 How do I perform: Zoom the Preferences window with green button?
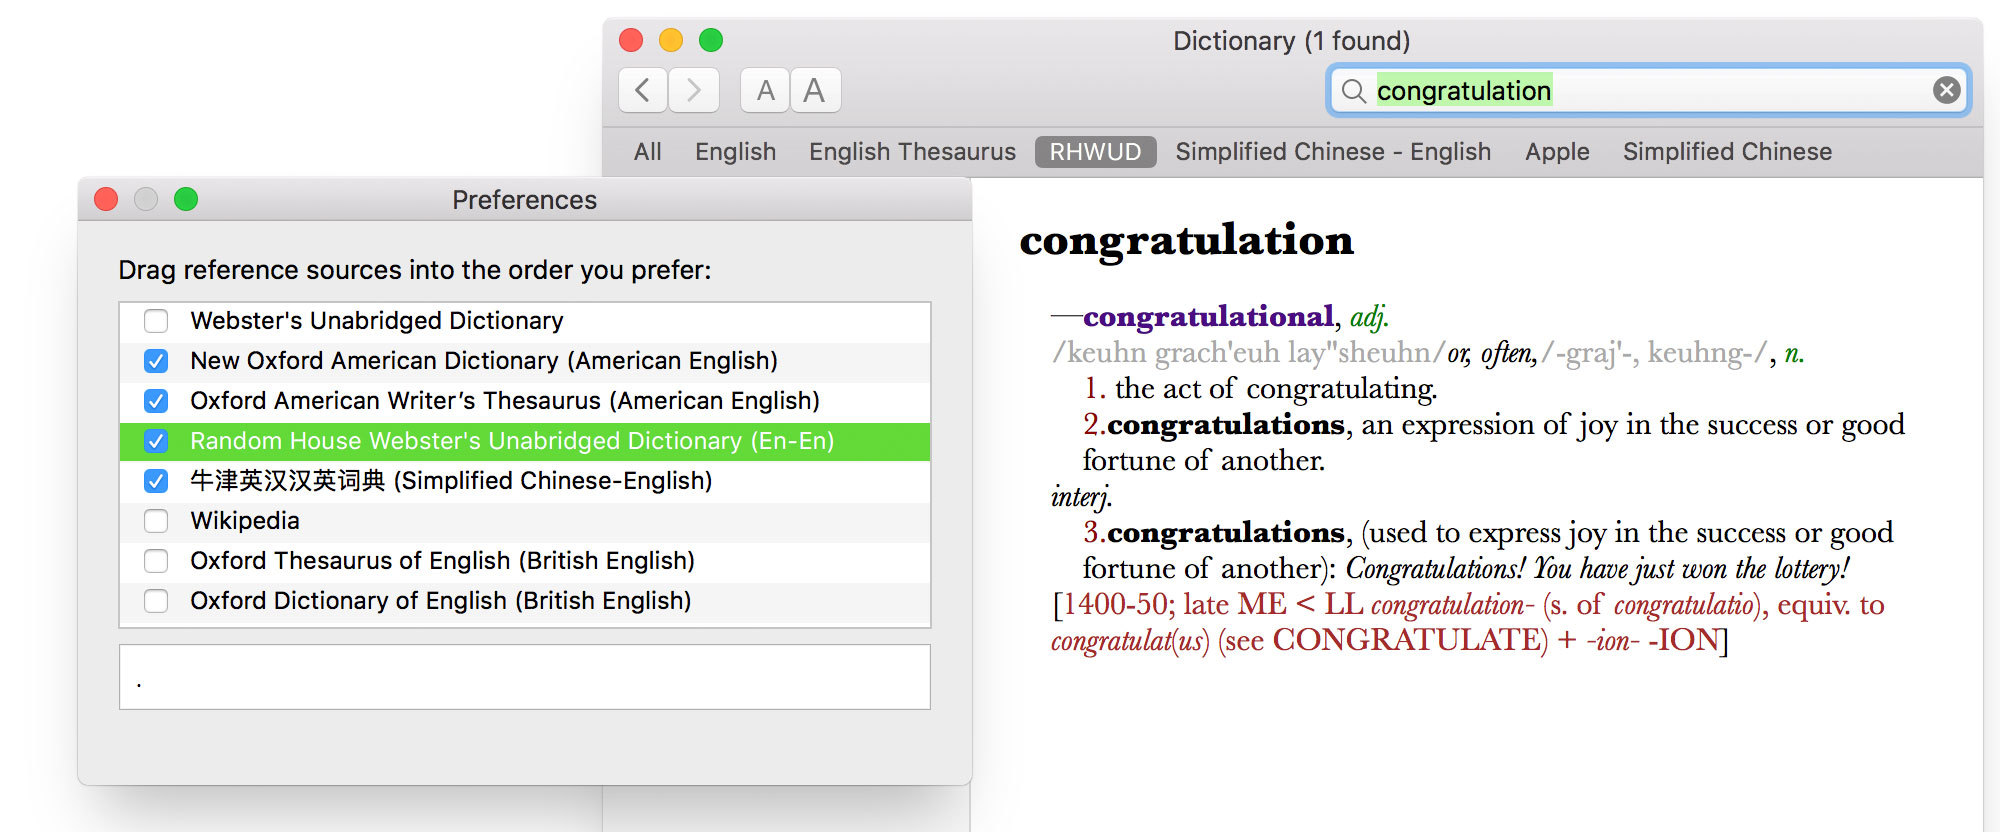(186, 199)
